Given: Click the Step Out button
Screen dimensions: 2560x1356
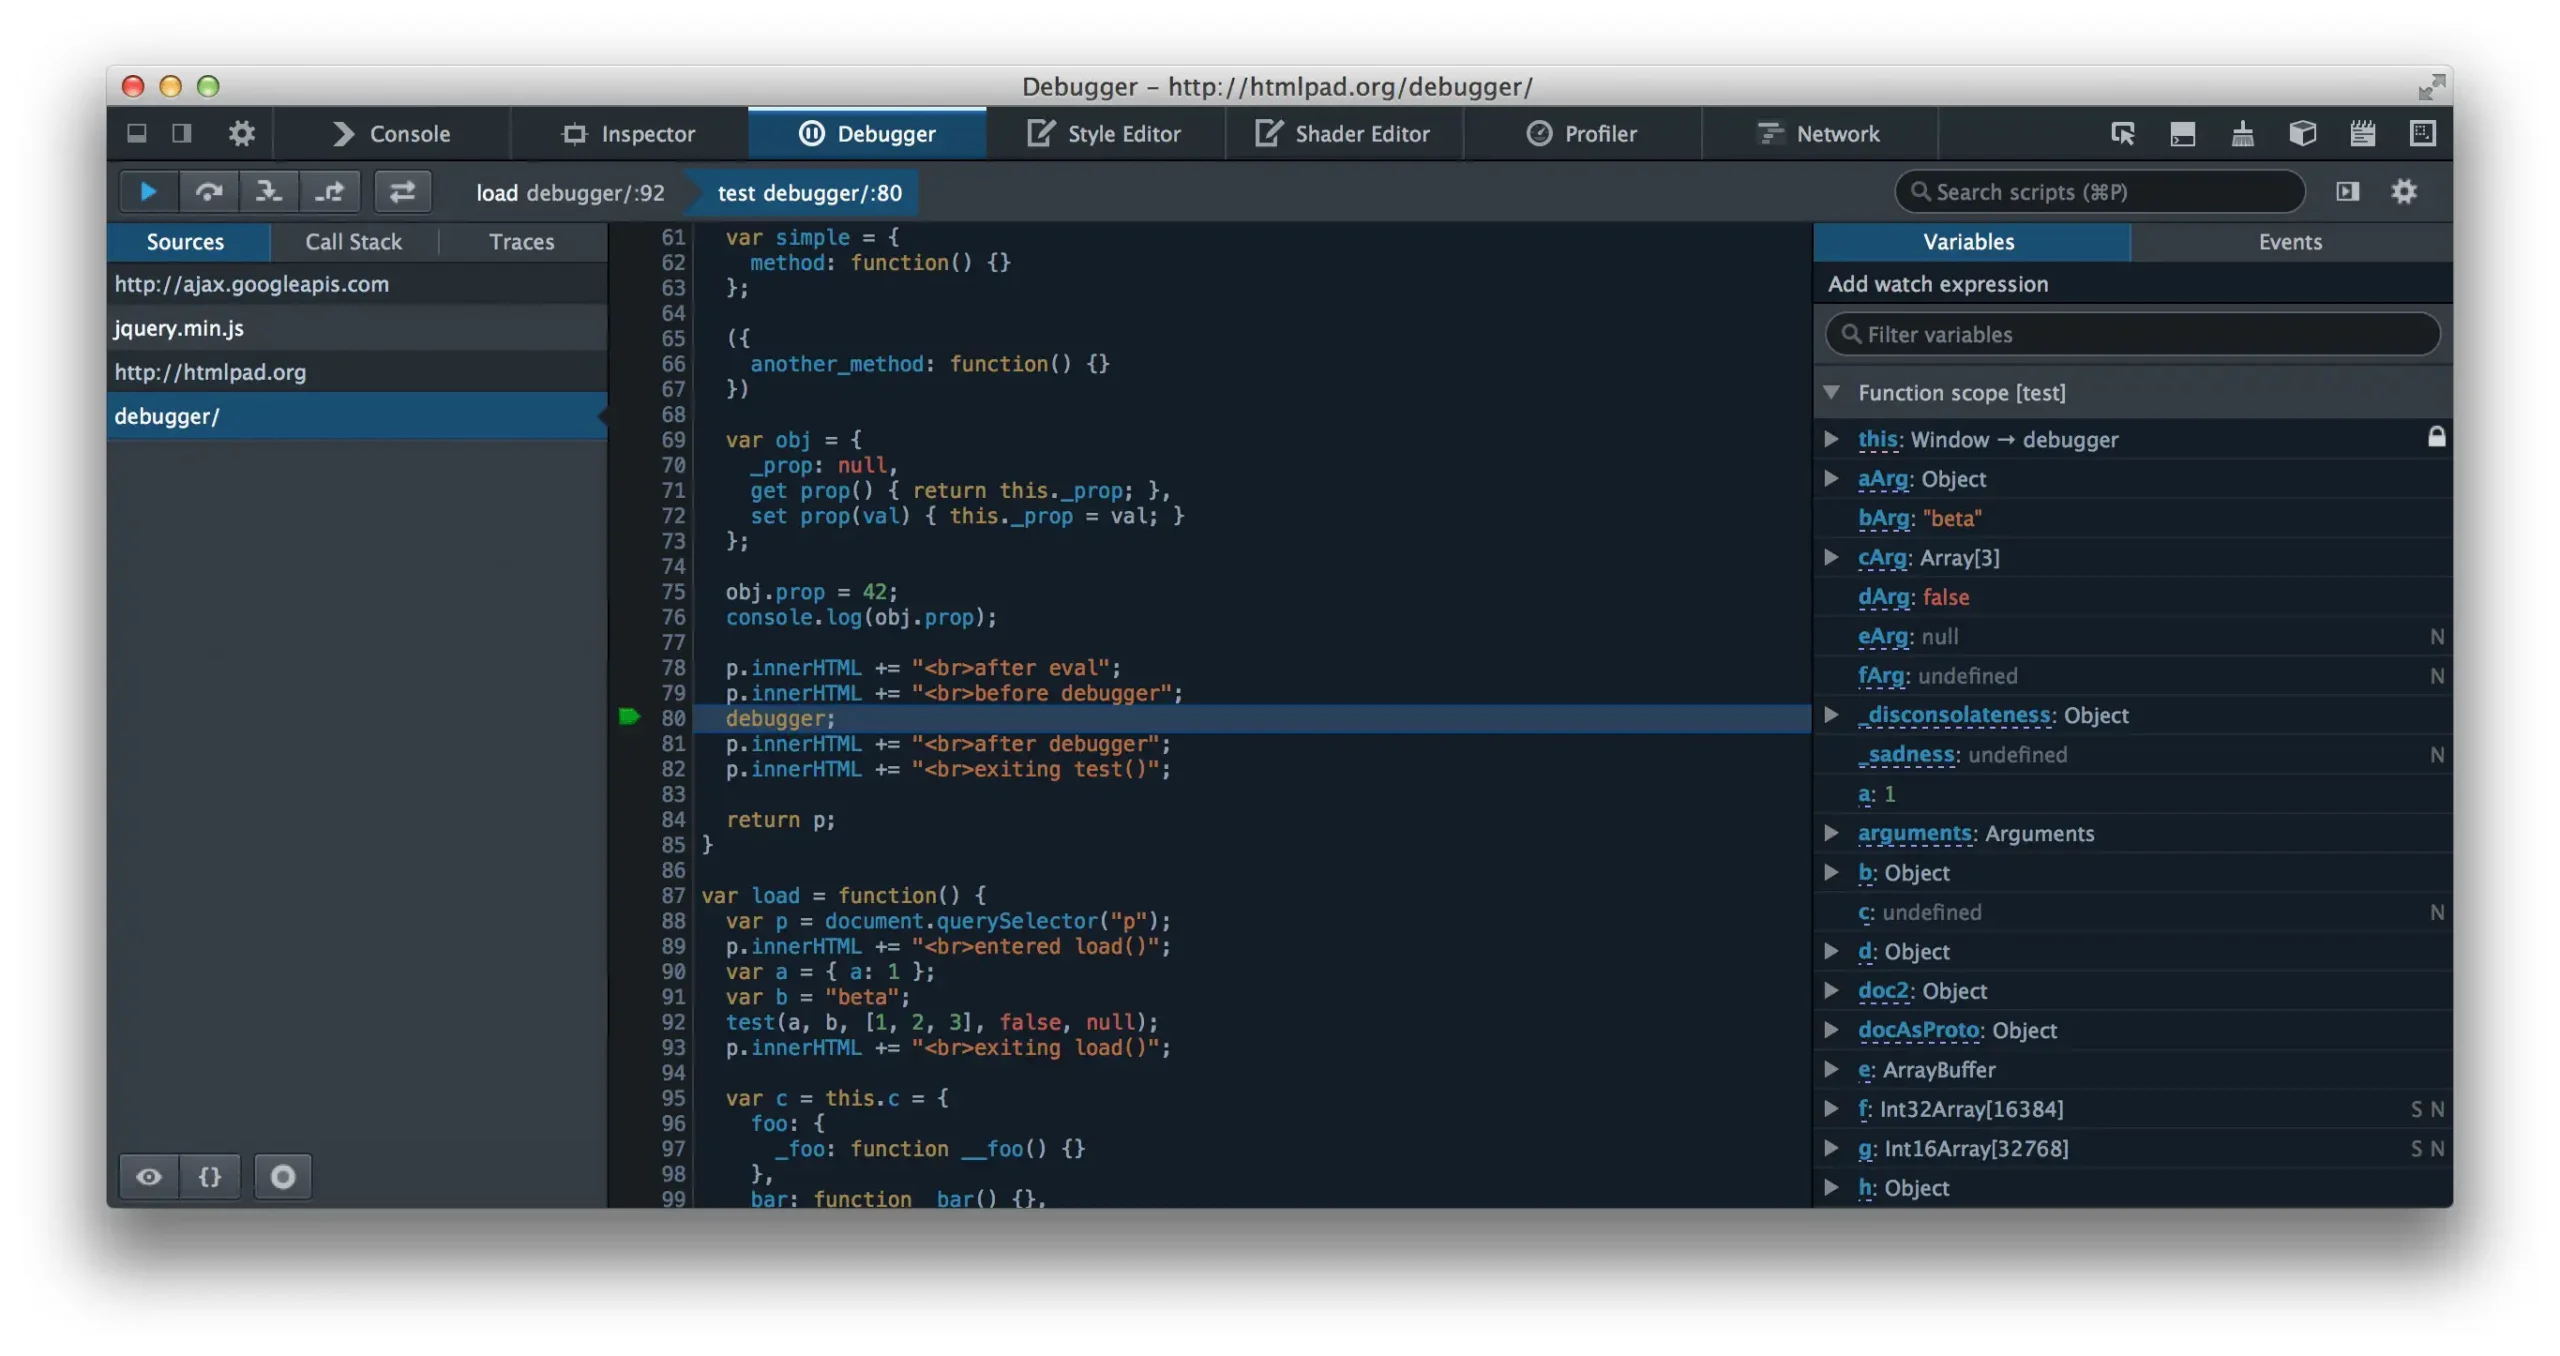Looking at the screenshot, I should (329, 191).
